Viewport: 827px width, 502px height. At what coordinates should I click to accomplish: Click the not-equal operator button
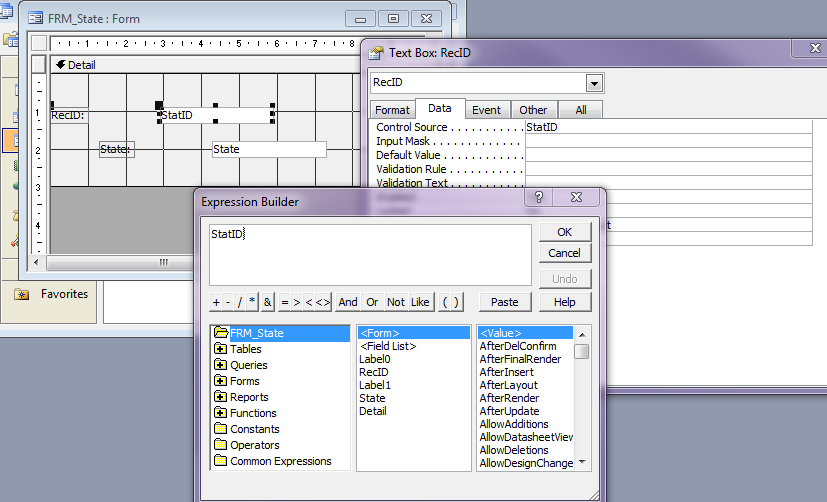point(322,302)
